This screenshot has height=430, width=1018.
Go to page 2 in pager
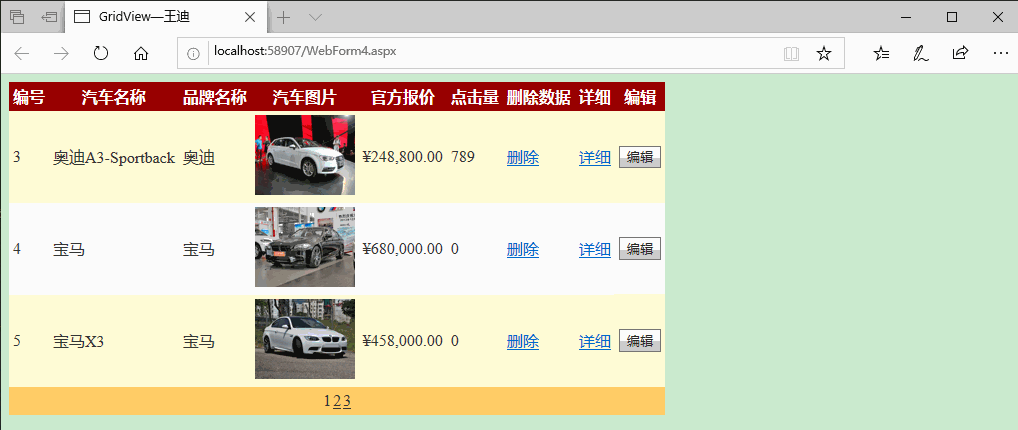point(337,401)
